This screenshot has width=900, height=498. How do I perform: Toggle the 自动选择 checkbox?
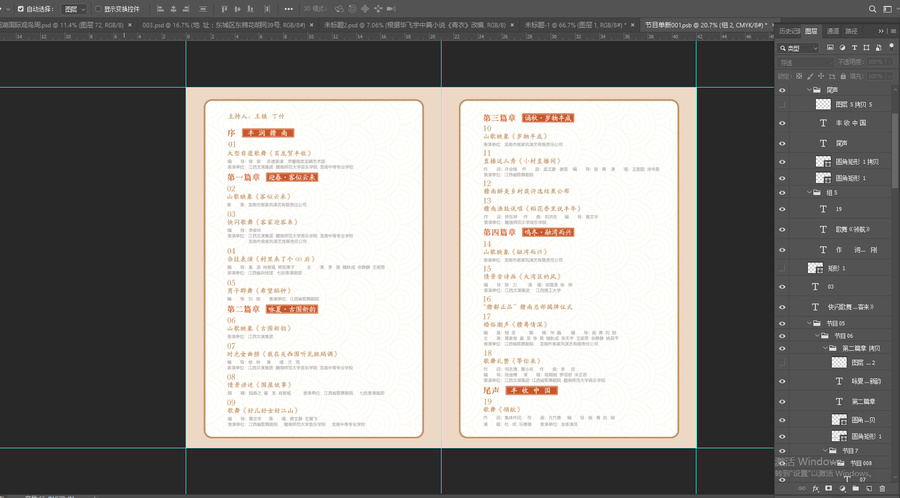21,9
